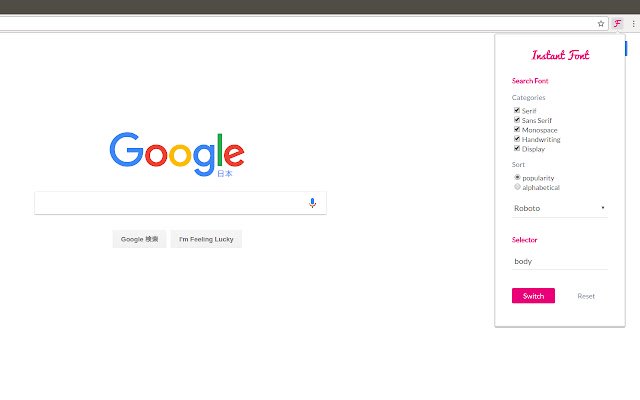Click the Selector heading

pos(524,240)
